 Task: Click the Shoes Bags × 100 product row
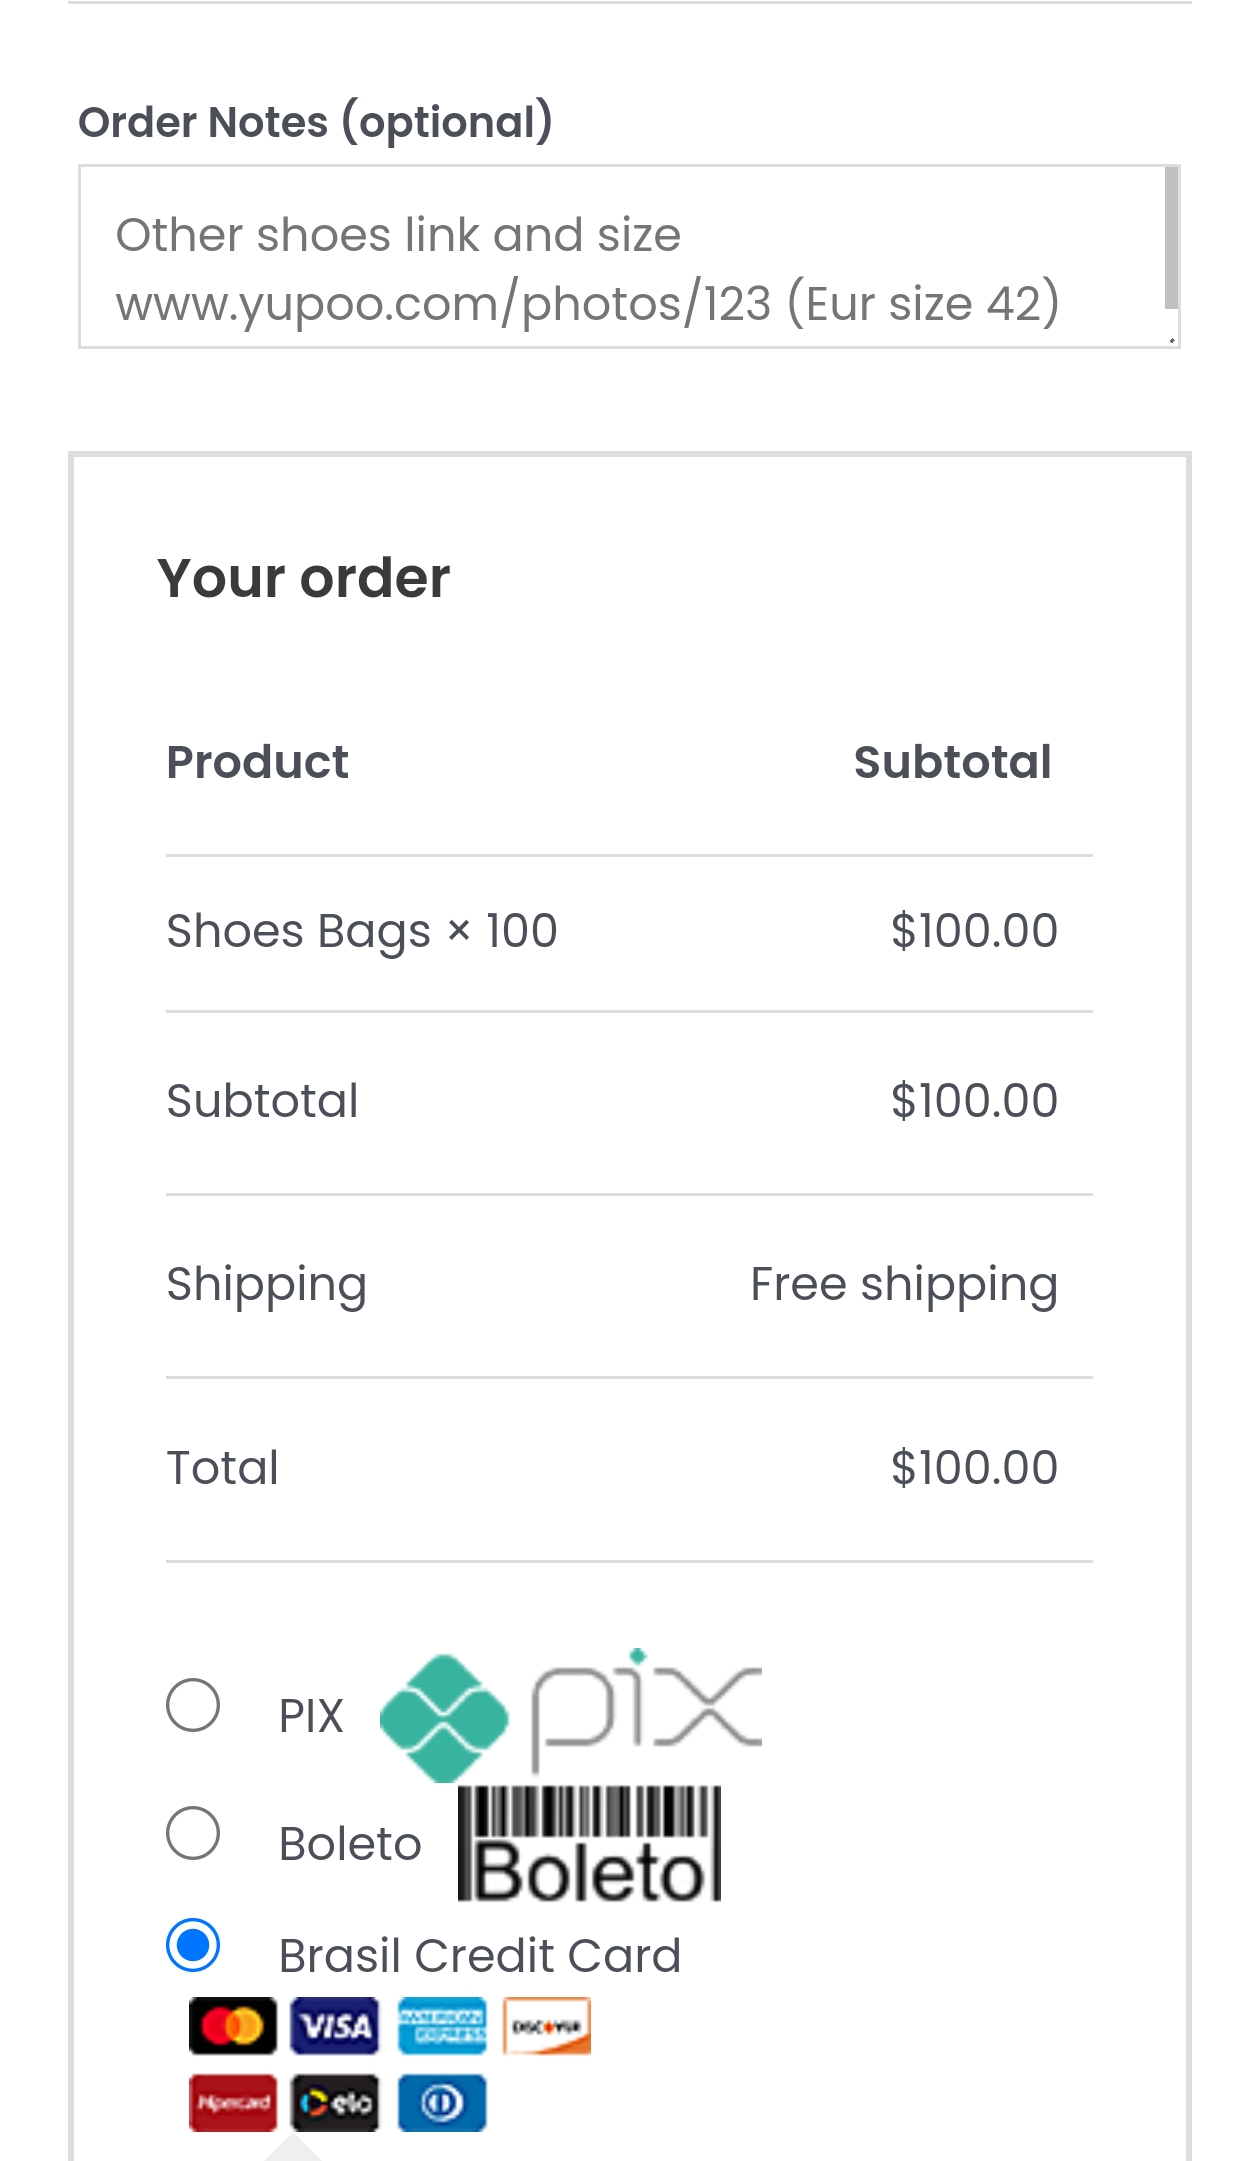tap(629, 932)
